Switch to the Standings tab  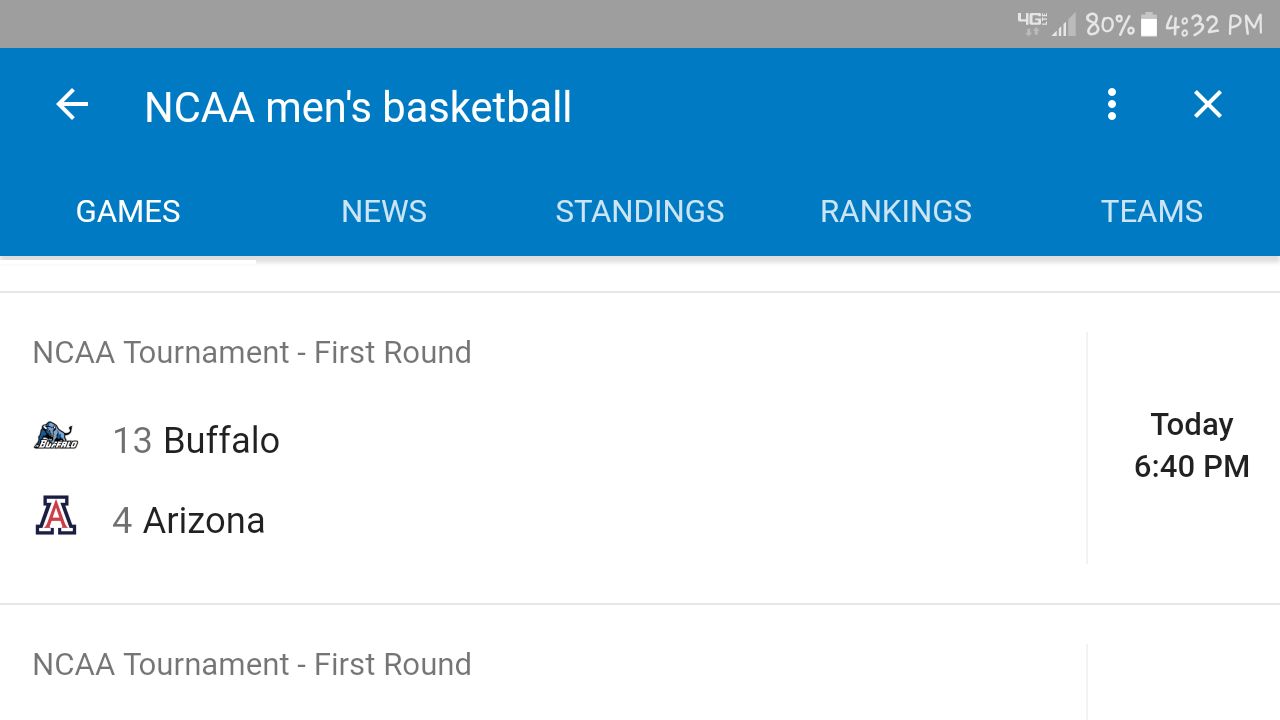[640, 211]
